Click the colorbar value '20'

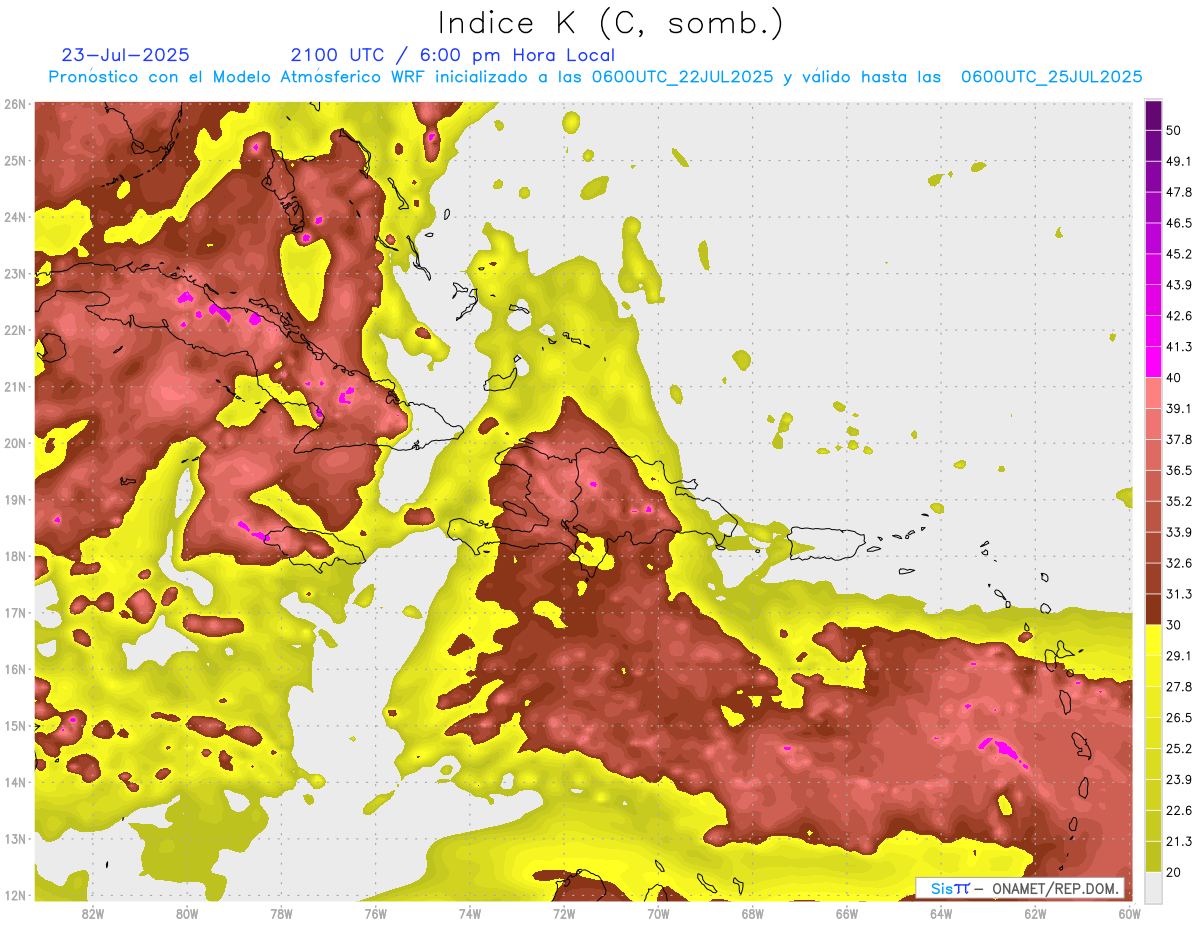1173,871
